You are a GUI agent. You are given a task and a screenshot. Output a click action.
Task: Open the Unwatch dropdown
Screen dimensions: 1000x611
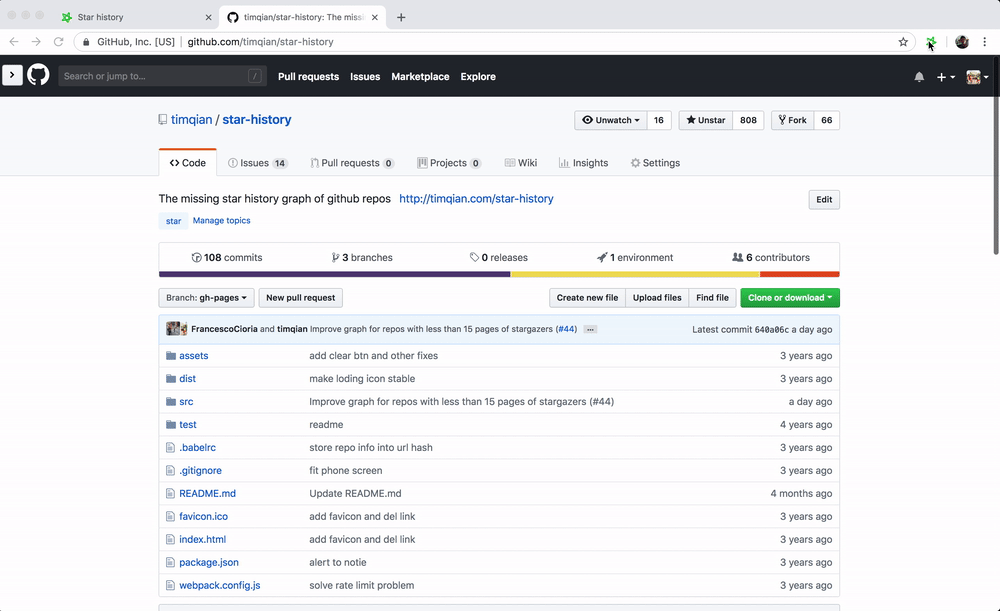[611, 120]
